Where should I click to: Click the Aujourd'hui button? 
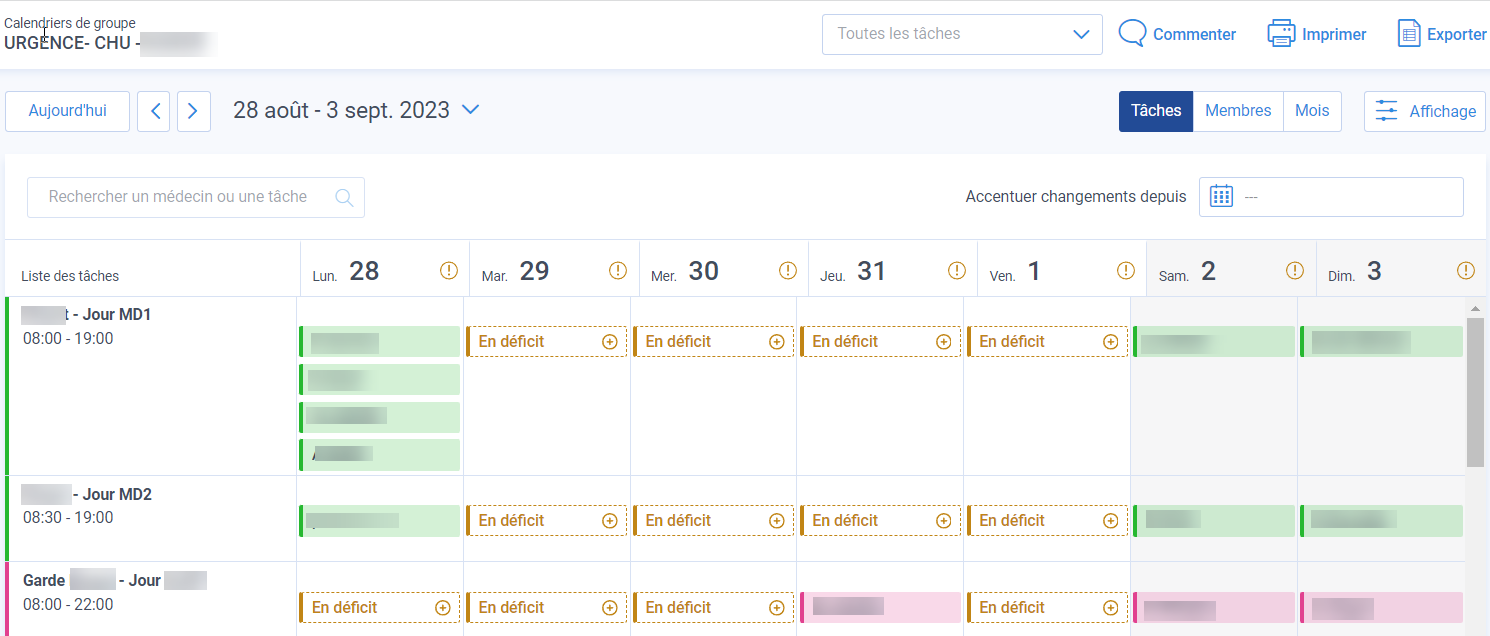[x=67, y=111]
